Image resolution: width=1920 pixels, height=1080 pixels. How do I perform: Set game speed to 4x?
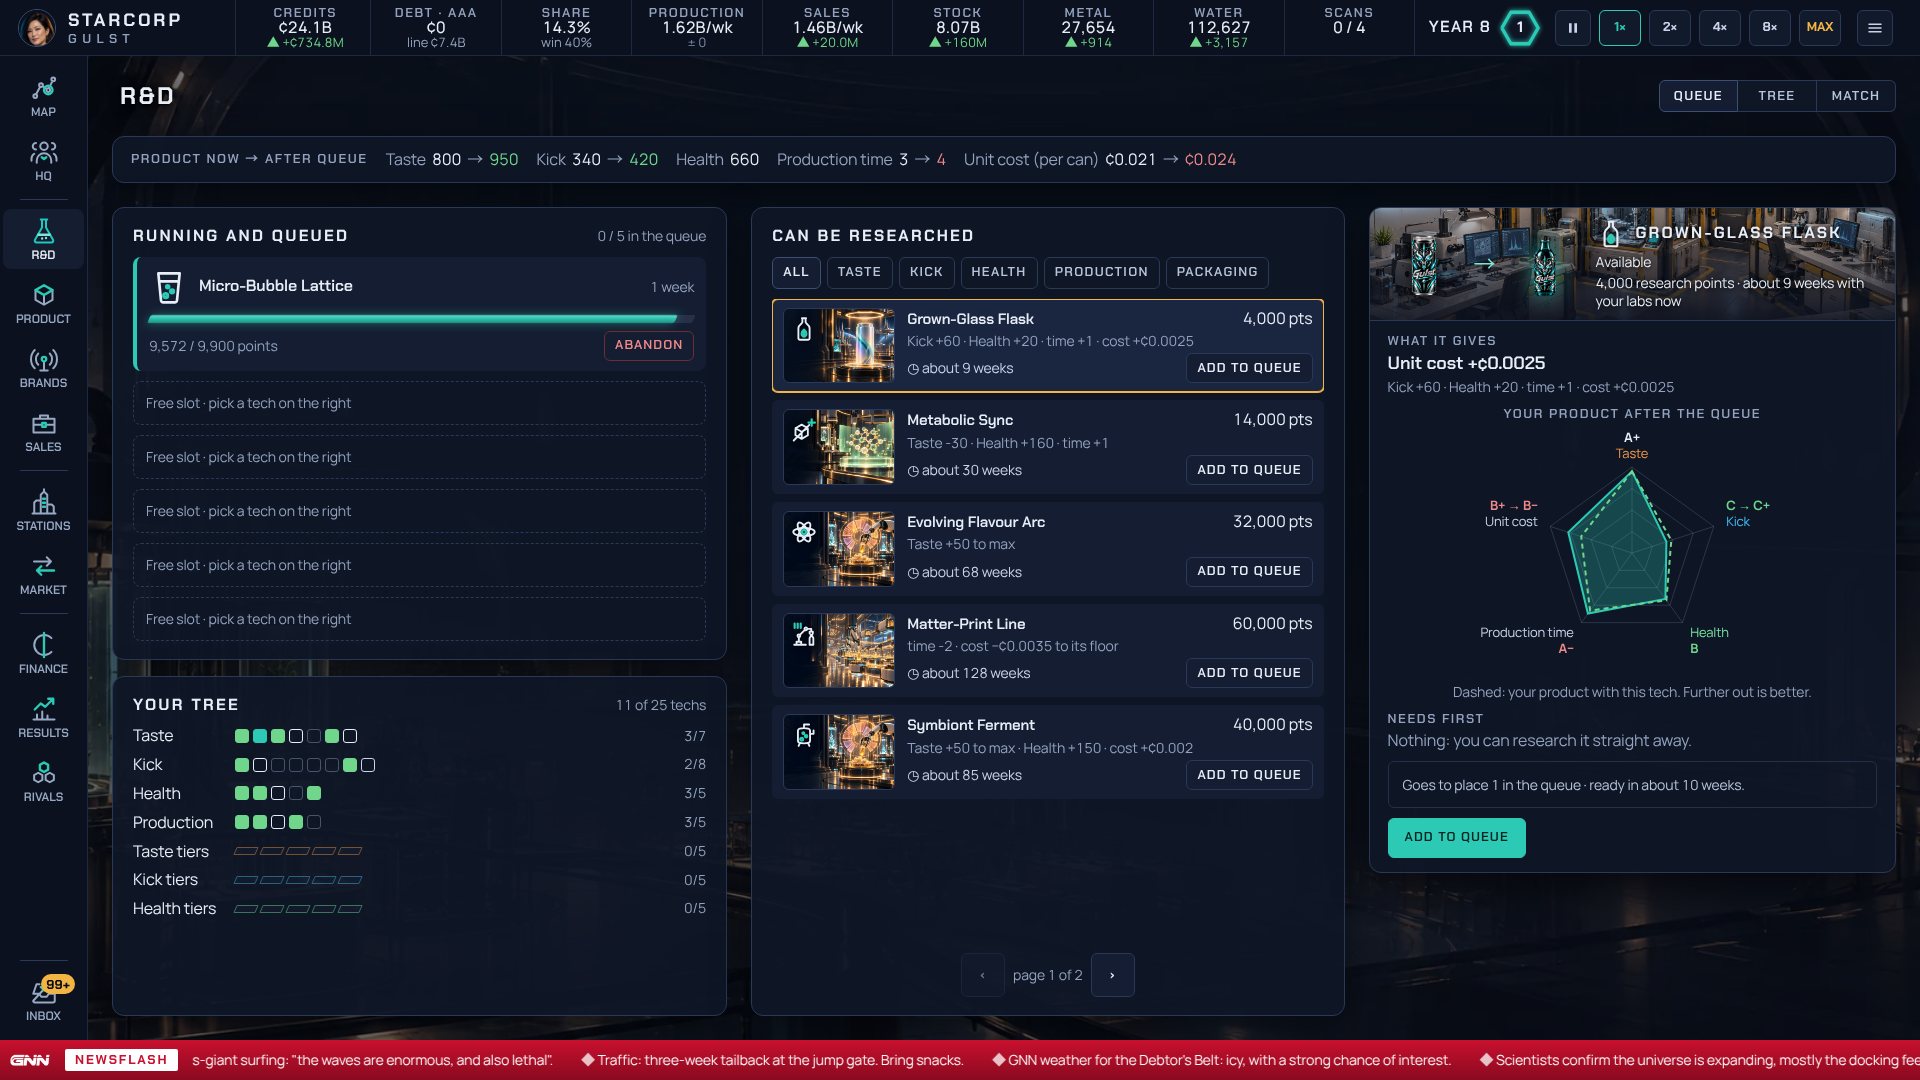click(x=1720, y=28)
